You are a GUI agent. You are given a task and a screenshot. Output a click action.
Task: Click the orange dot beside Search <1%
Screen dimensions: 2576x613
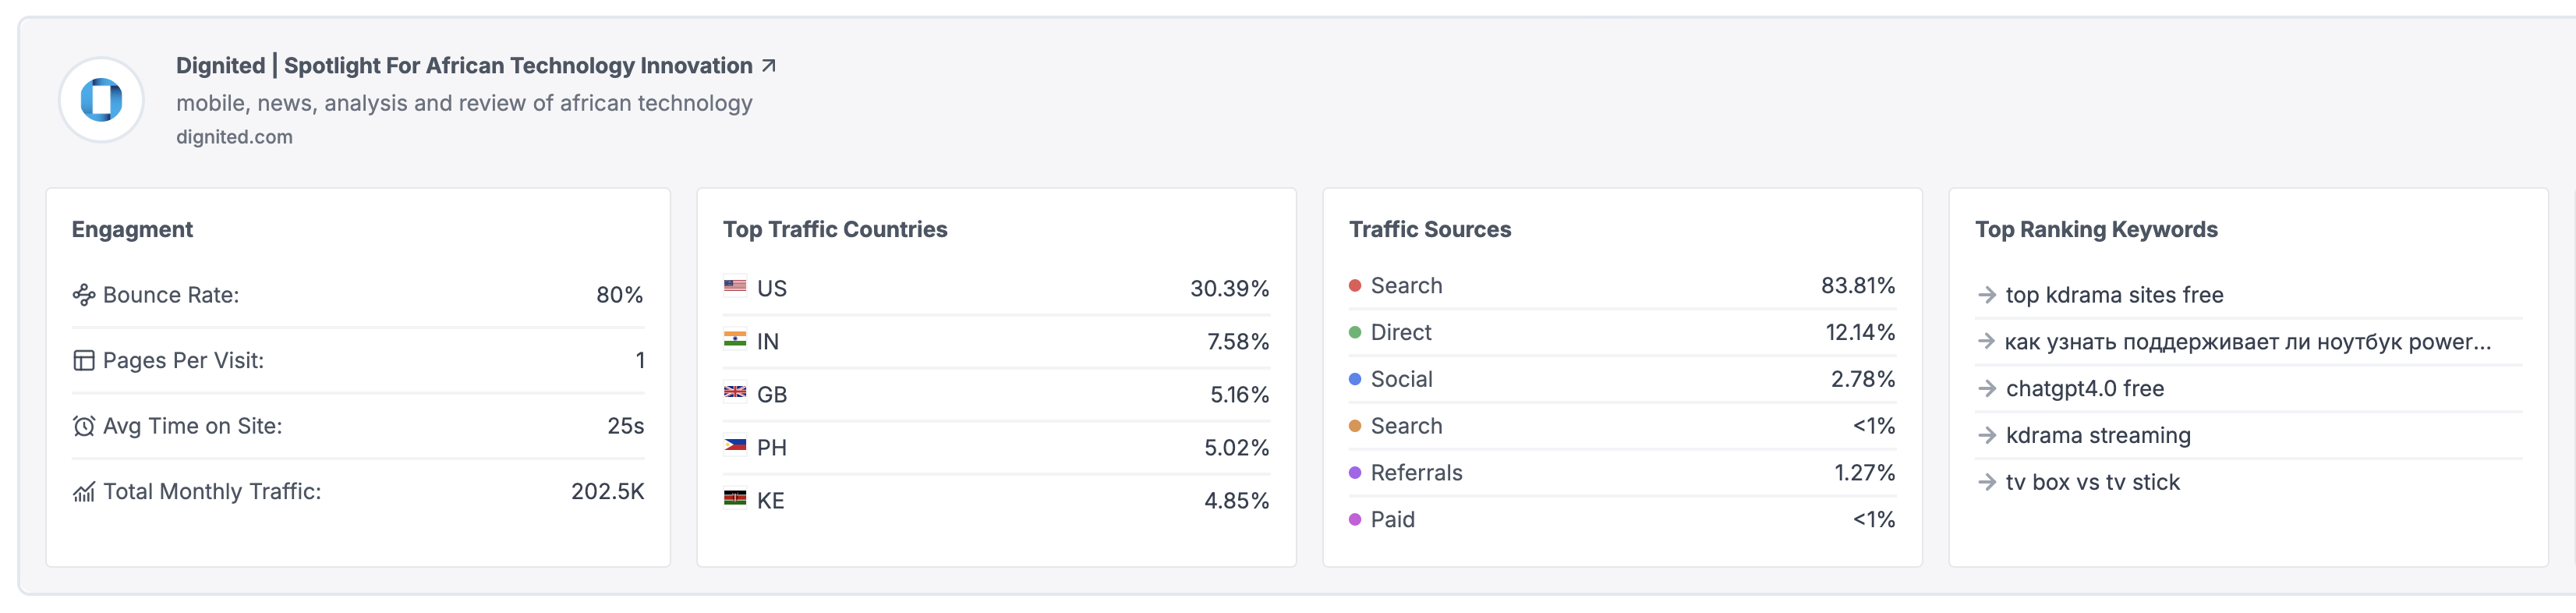click(1355, 427)
